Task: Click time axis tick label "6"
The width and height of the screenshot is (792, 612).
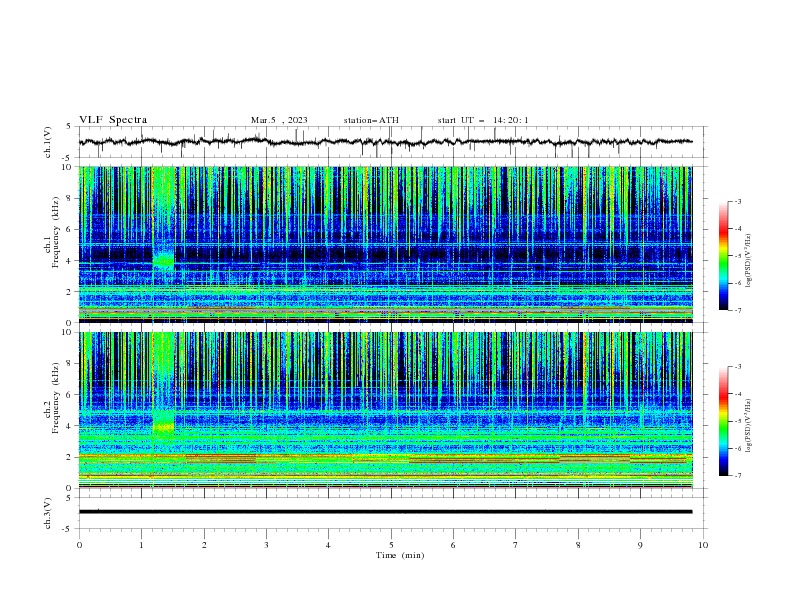Action: (x=453, y=545)
